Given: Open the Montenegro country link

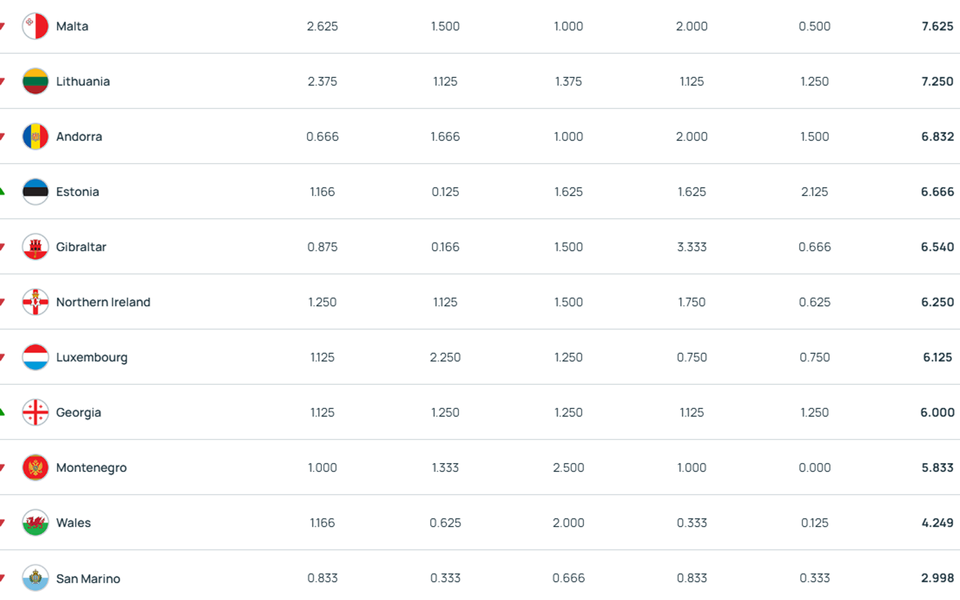Looking at the screenshot, I should (91, 468).
